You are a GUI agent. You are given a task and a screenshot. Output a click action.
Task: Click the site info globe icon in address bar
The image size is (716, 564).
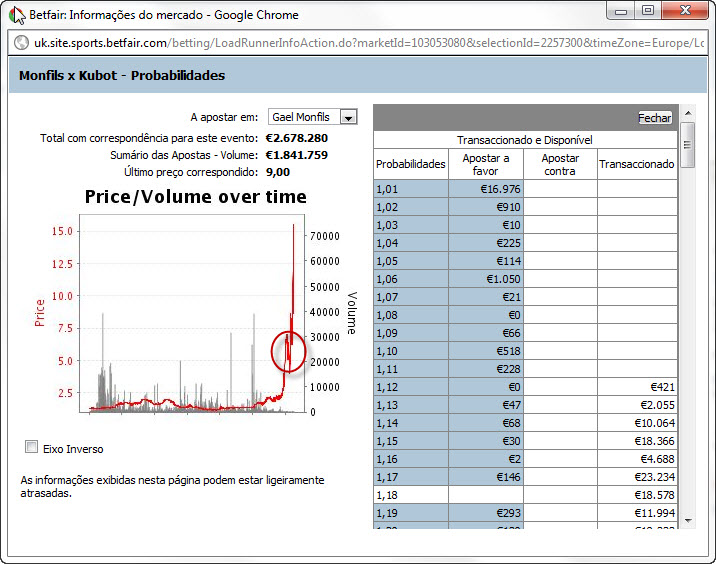point(21,43)
